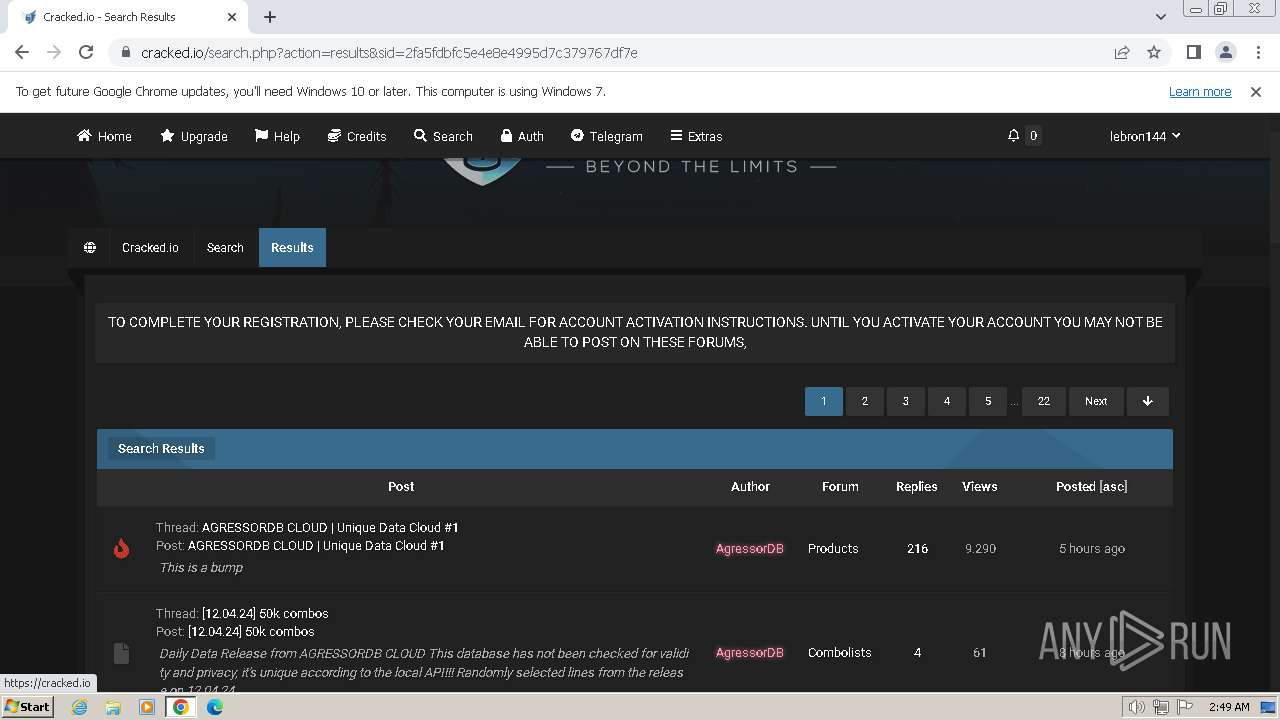Open the Search menu item

(x=443, y=136)
